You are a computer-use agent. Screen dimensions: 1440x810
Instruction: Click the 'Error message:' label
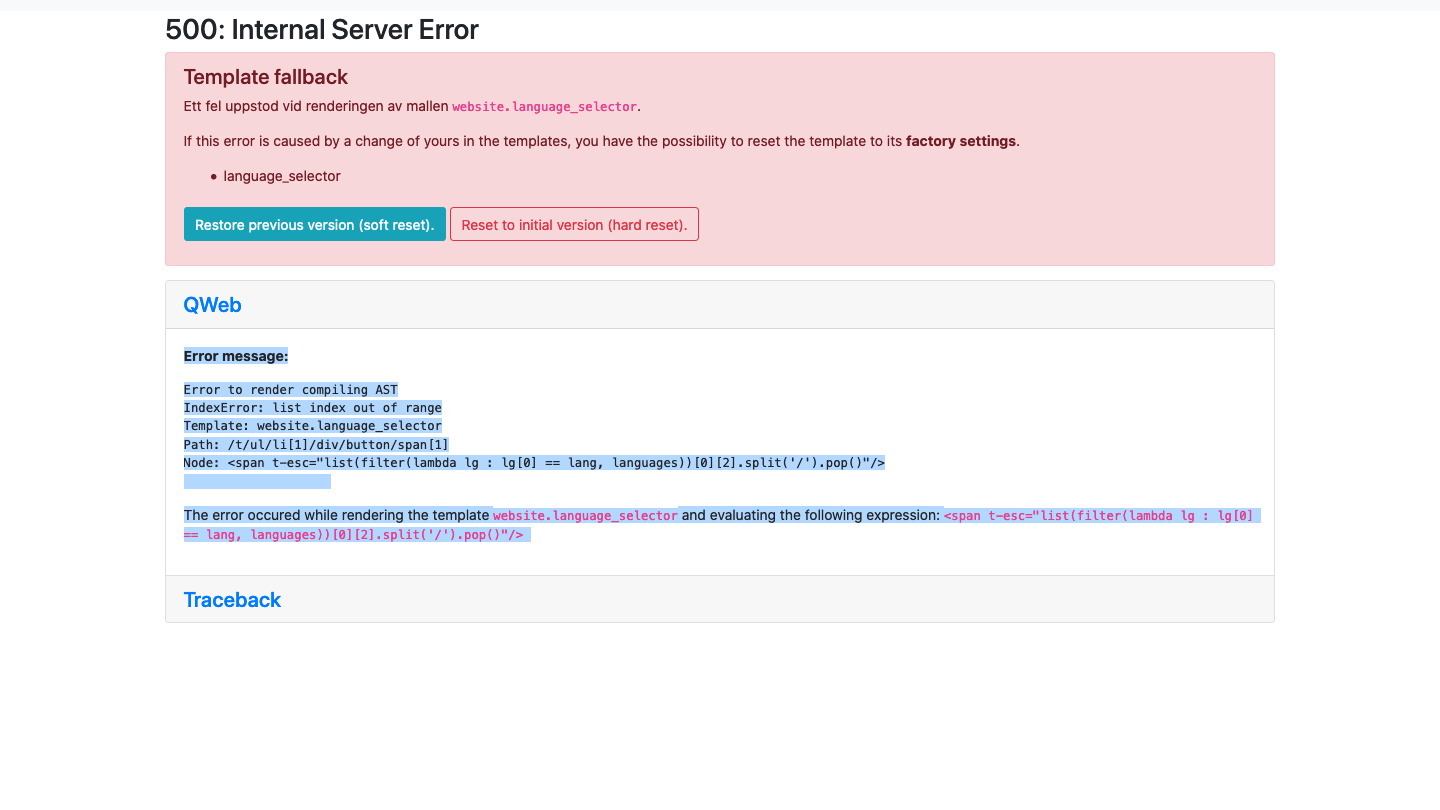pyautogui.click(x=236, y=356)
